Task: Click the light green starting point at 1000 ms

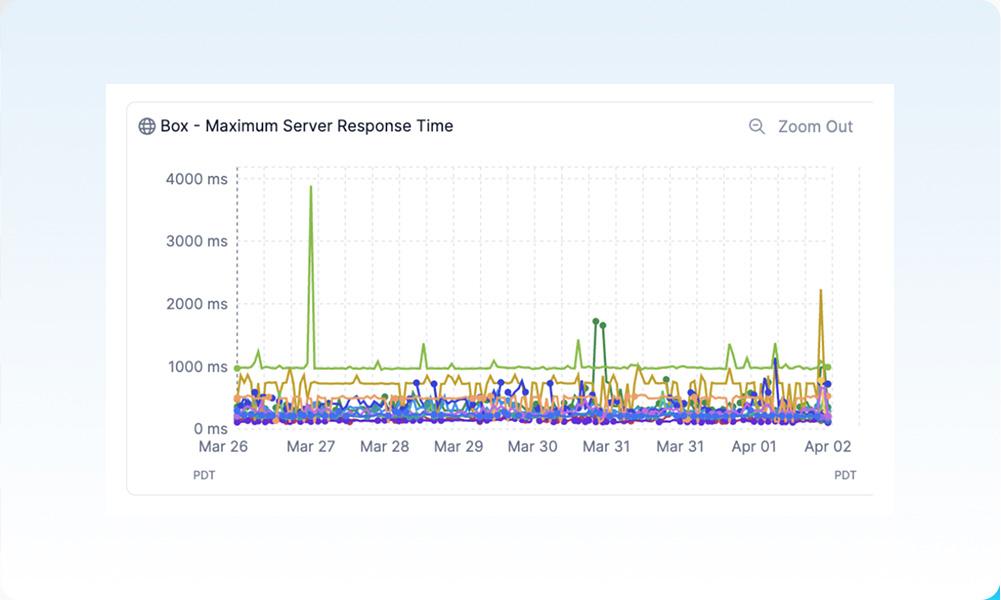Action: point(237,368)
